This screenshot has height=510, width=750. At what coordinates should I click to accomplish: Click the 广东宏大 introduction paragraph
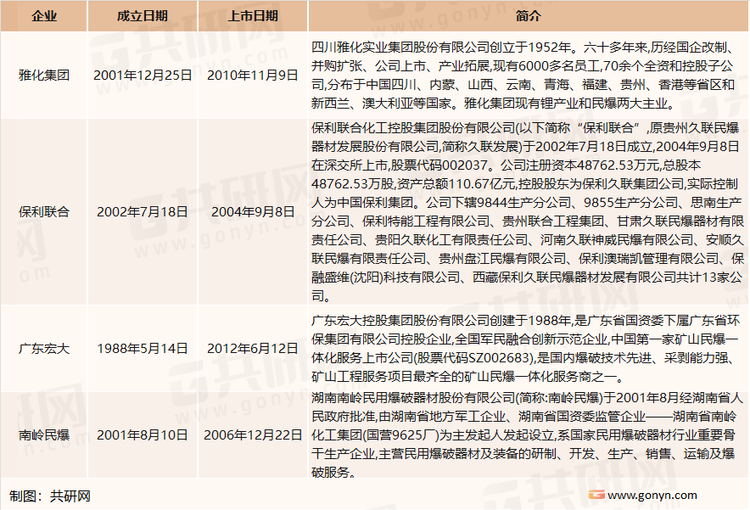point(525,348)
